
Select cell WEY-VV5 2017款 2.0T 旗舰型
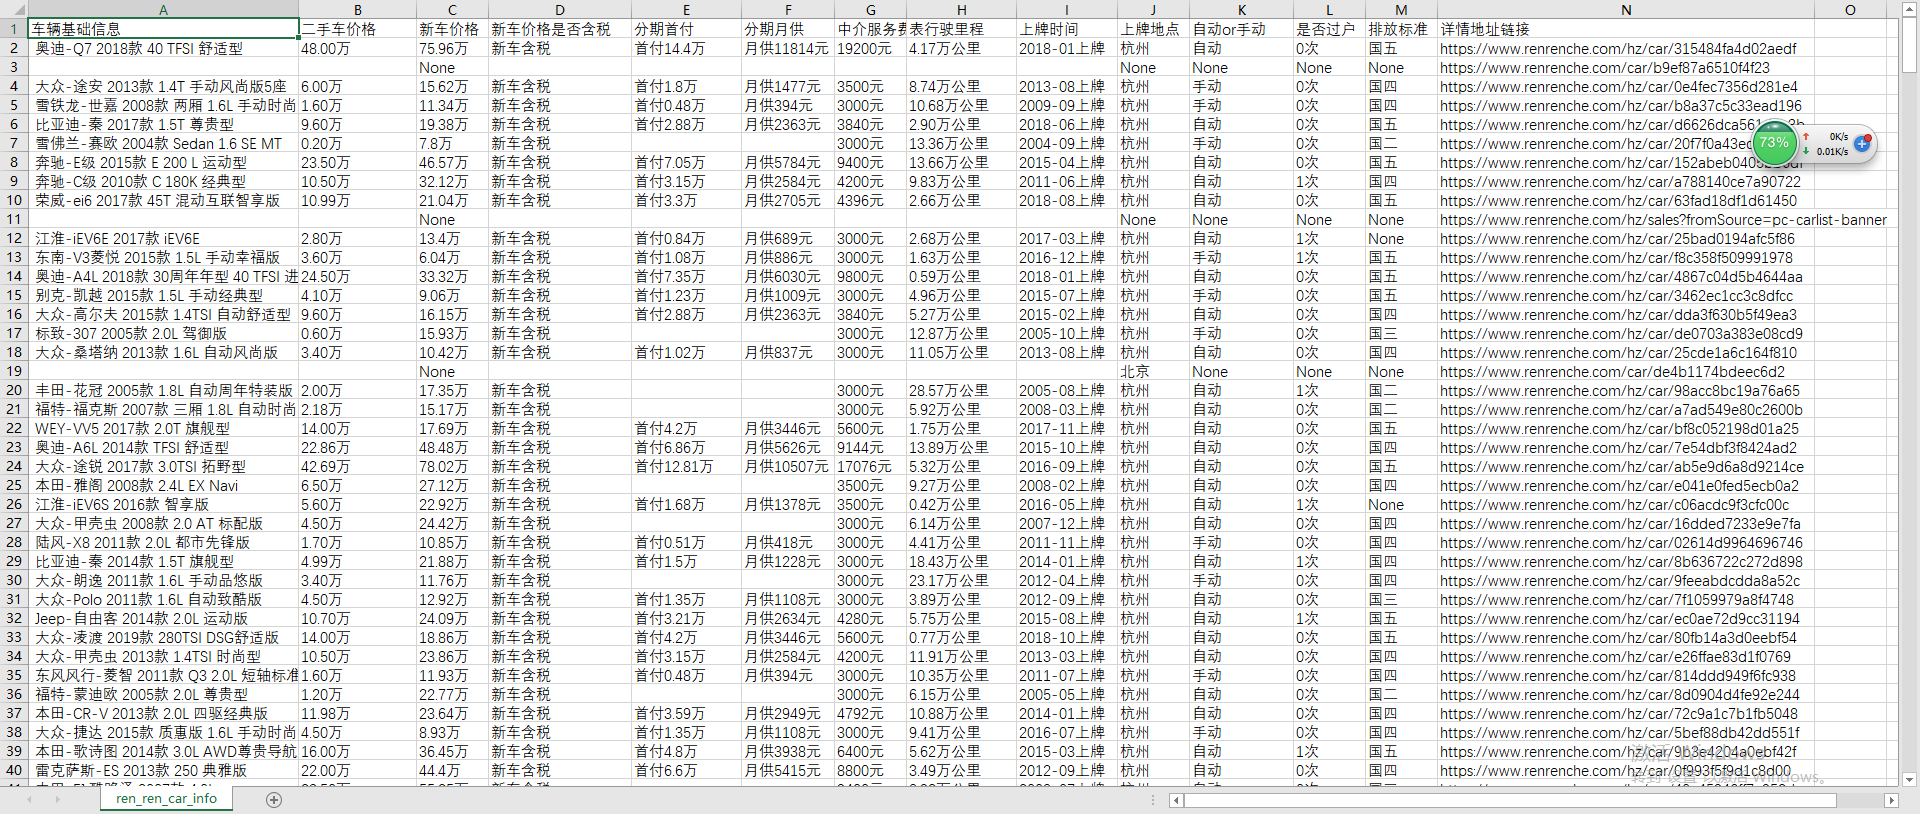(x=163, y=428)
